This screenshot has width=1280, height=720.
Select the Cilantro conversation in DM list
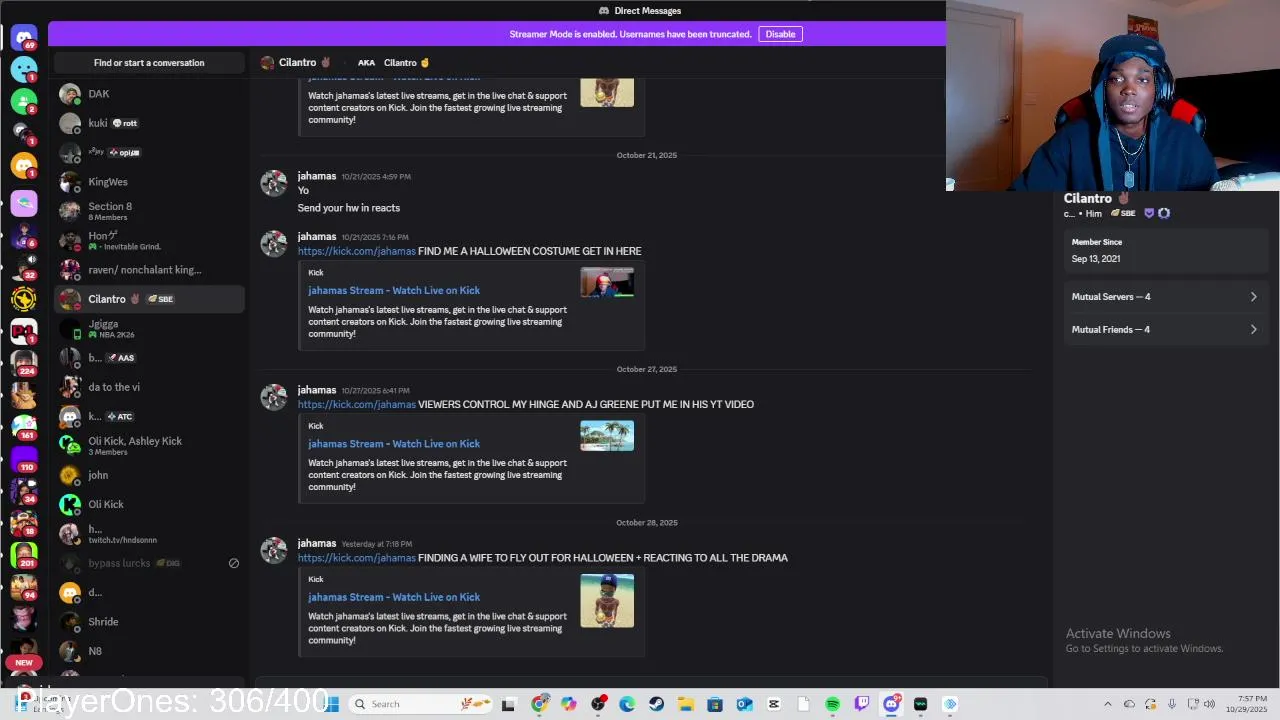[149, 299]
